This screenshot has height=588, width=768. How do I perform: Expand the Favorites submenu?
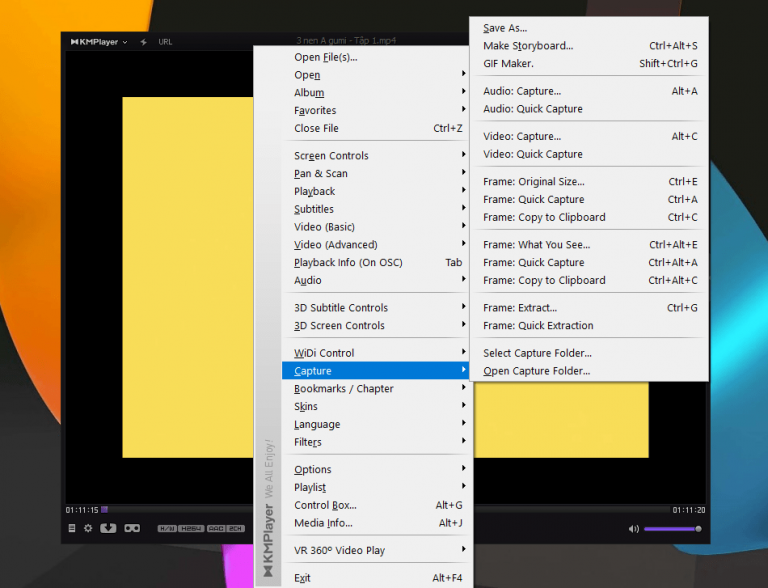point(377,110)
